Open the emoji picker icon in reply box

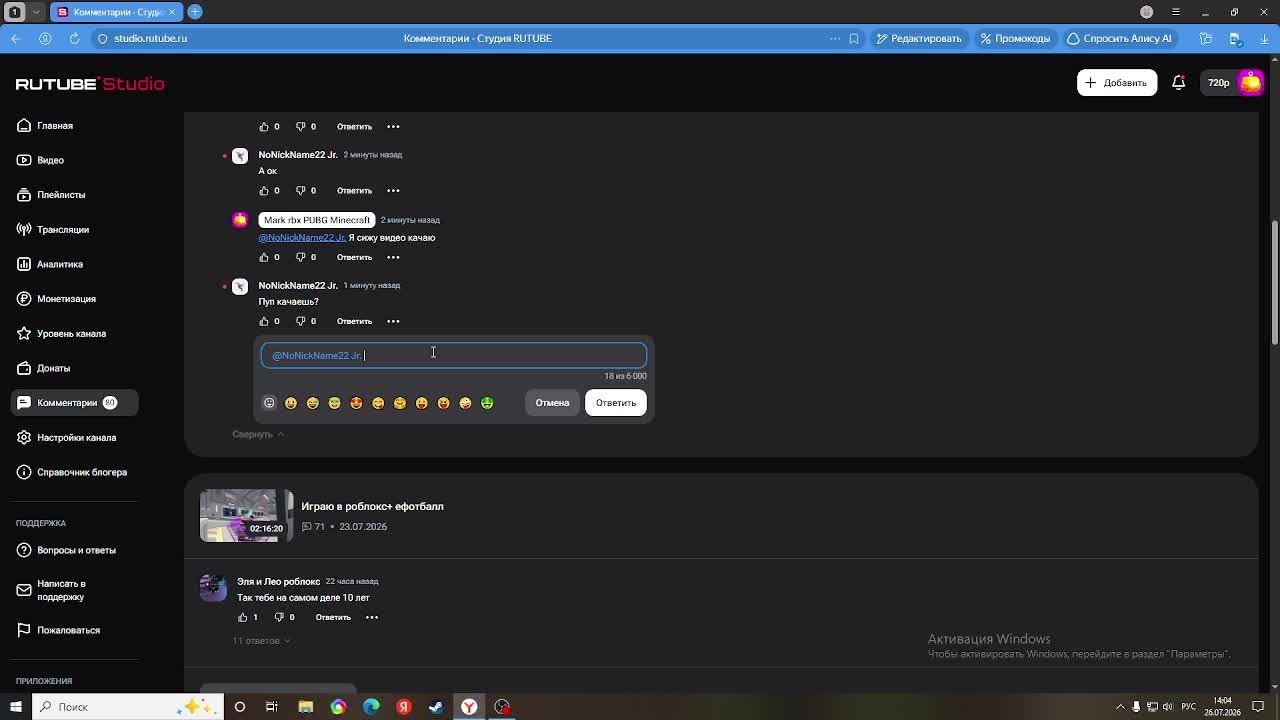(x=269, y=403)
